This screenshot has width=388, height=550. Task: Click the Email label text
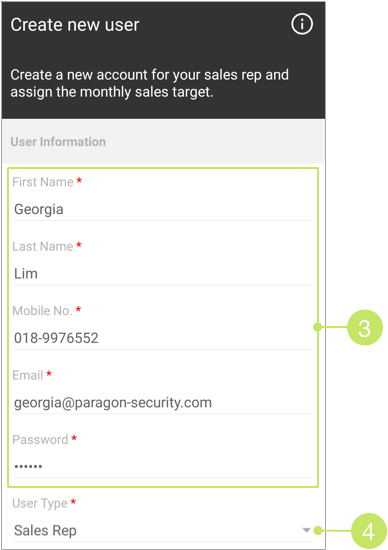tap(28, 375)
